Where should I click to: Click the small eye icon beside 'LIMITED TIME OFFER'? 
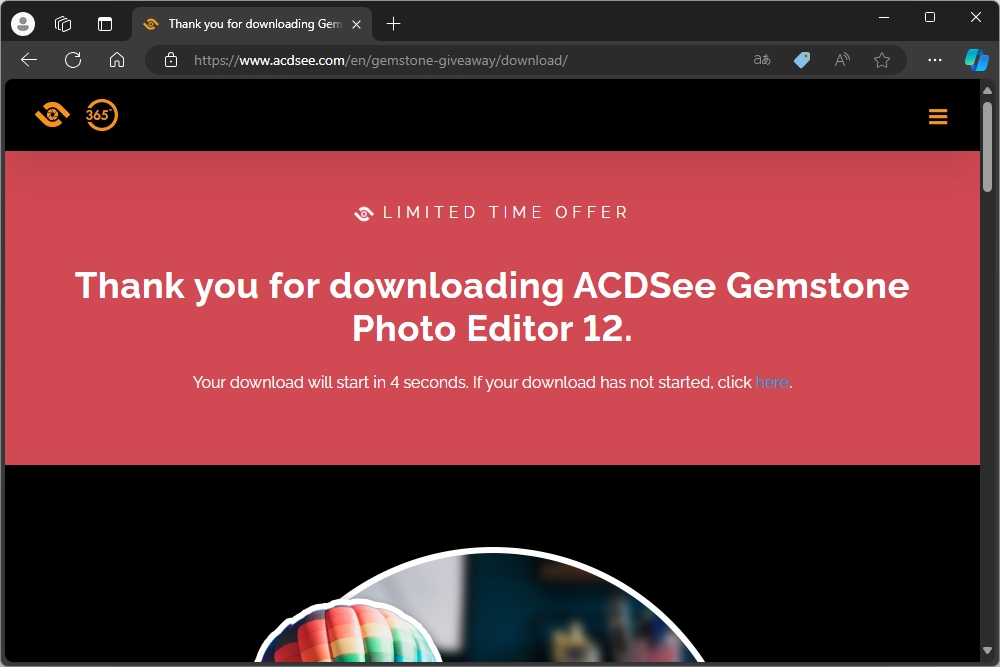364,214
